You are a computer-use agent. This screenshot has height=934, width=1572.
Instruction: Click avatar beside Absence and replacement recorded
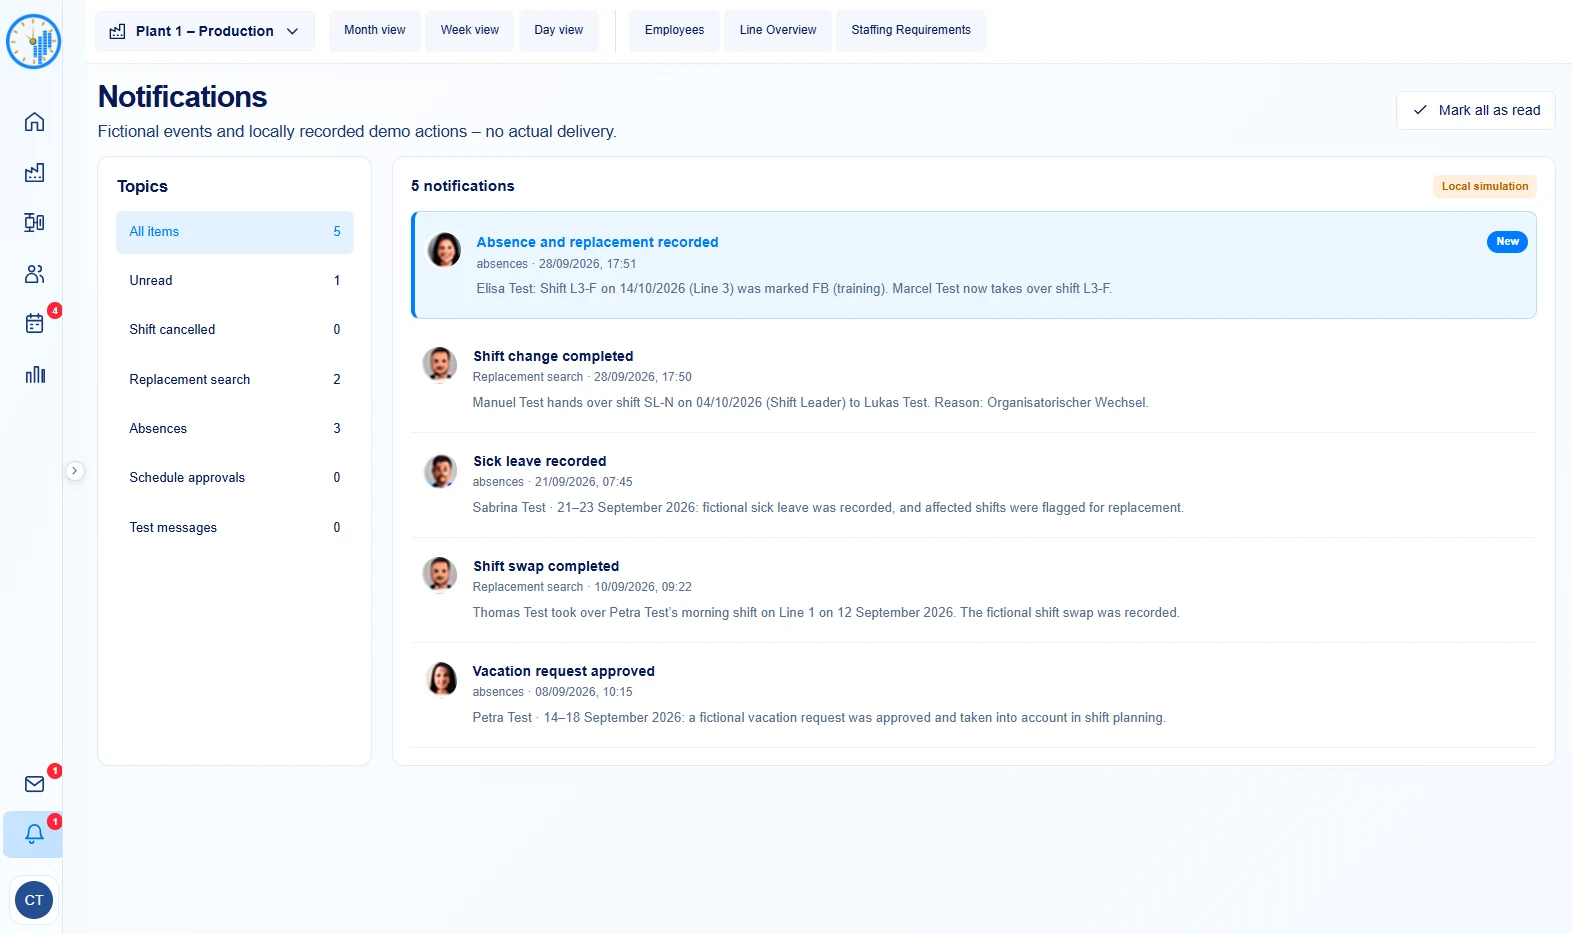point(444,250)
